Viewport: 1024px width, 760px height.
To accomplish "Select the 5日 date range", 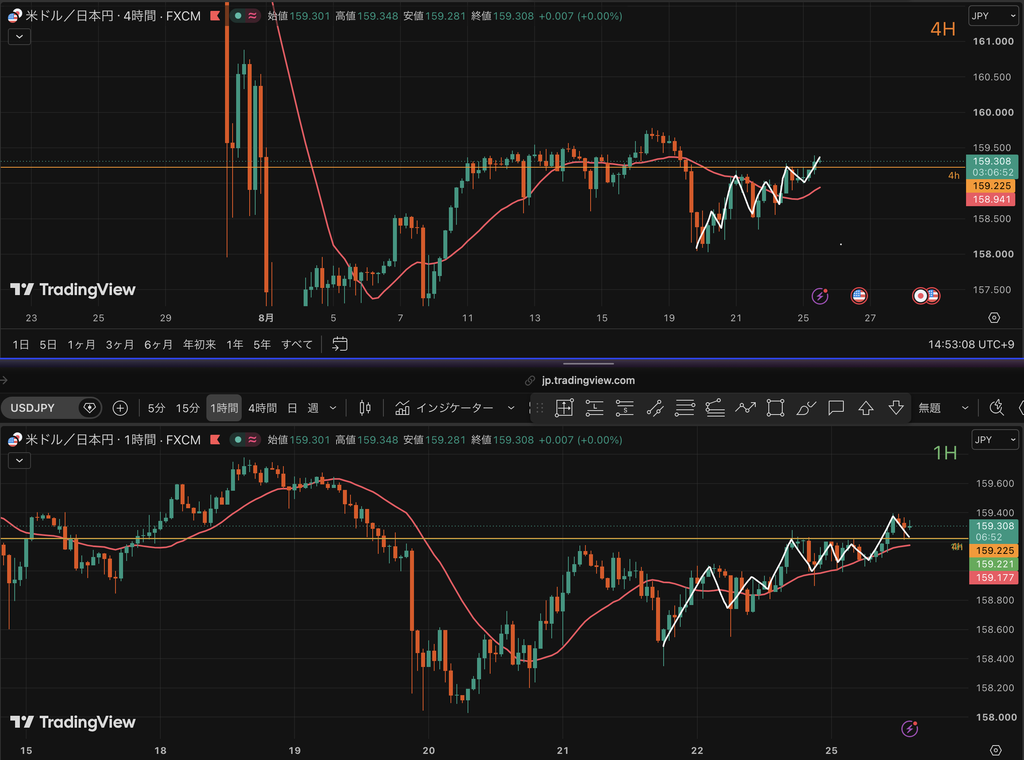I will [x=48, y=344].
